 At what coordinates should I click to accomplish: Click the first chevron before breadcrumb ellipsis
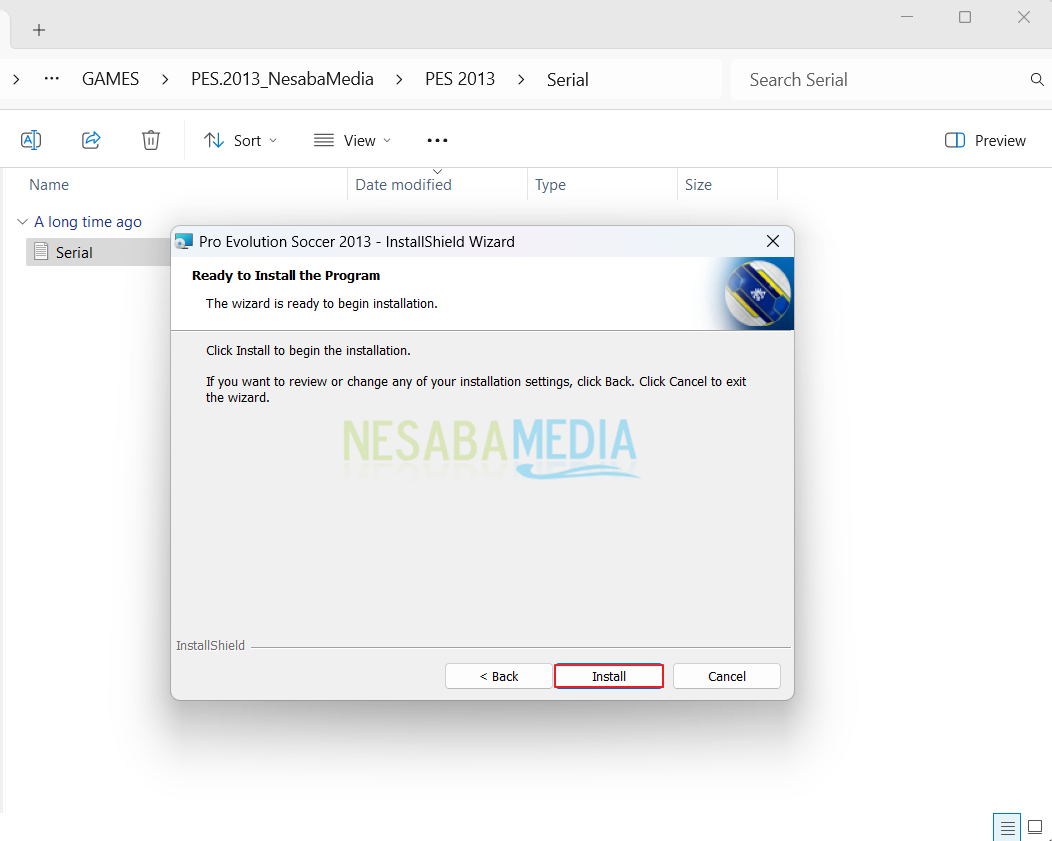pos(17,79)
